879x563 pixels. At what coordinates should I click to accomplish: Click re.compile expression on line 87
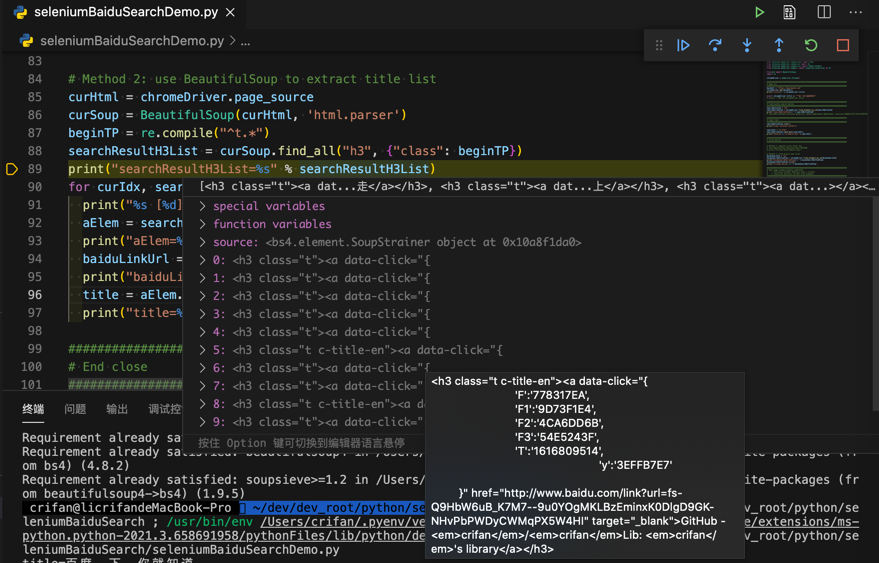(x=205, y=133)
